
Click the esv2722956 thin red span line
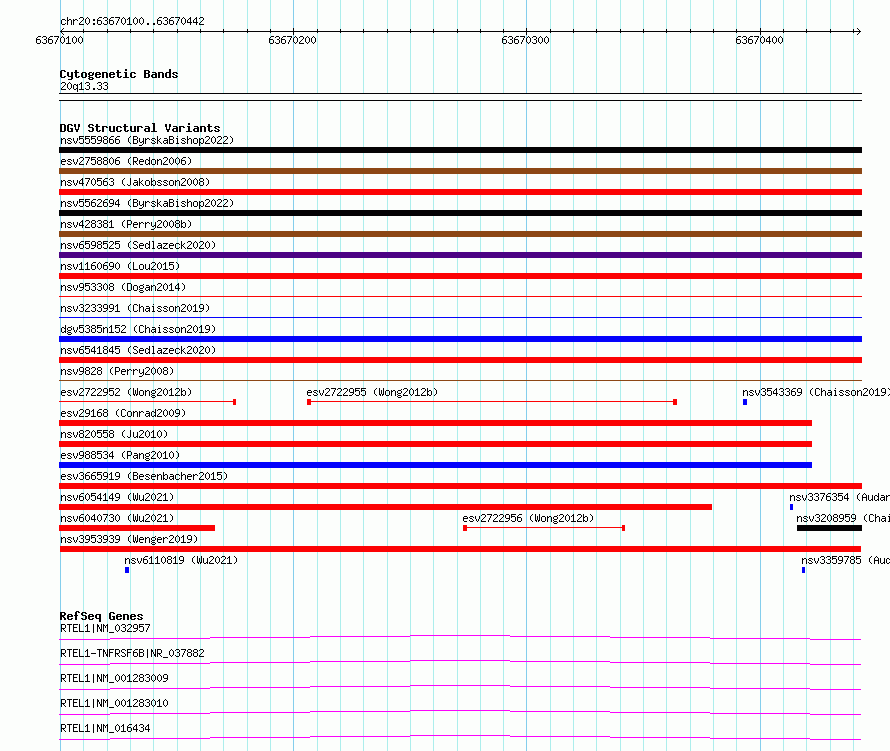click(x=544, y=528)
